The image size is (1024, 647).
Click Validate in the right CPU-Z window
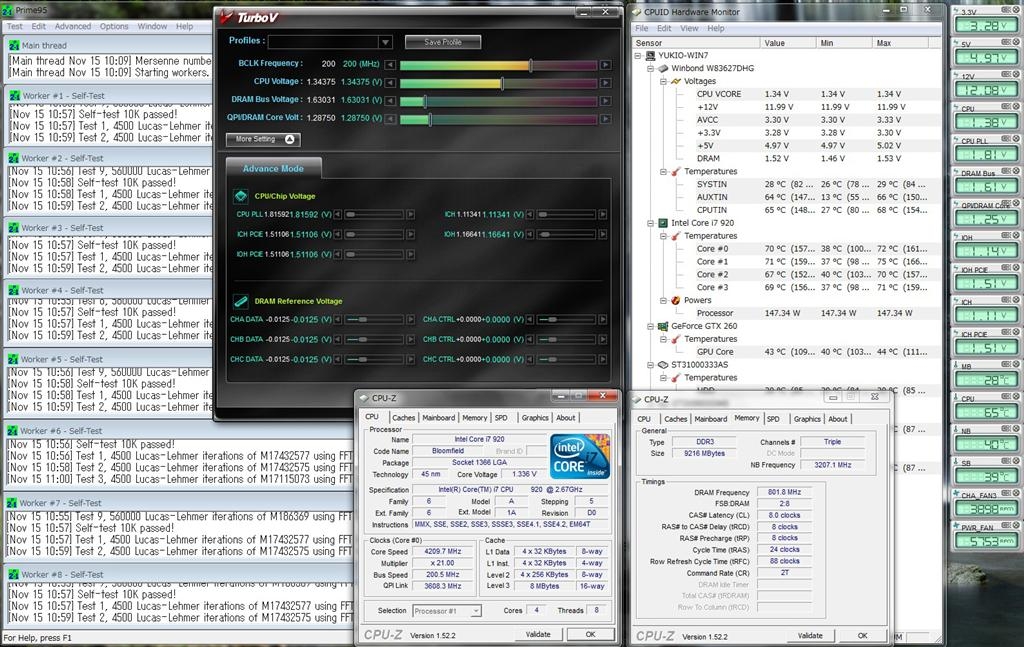click(810, 635)
